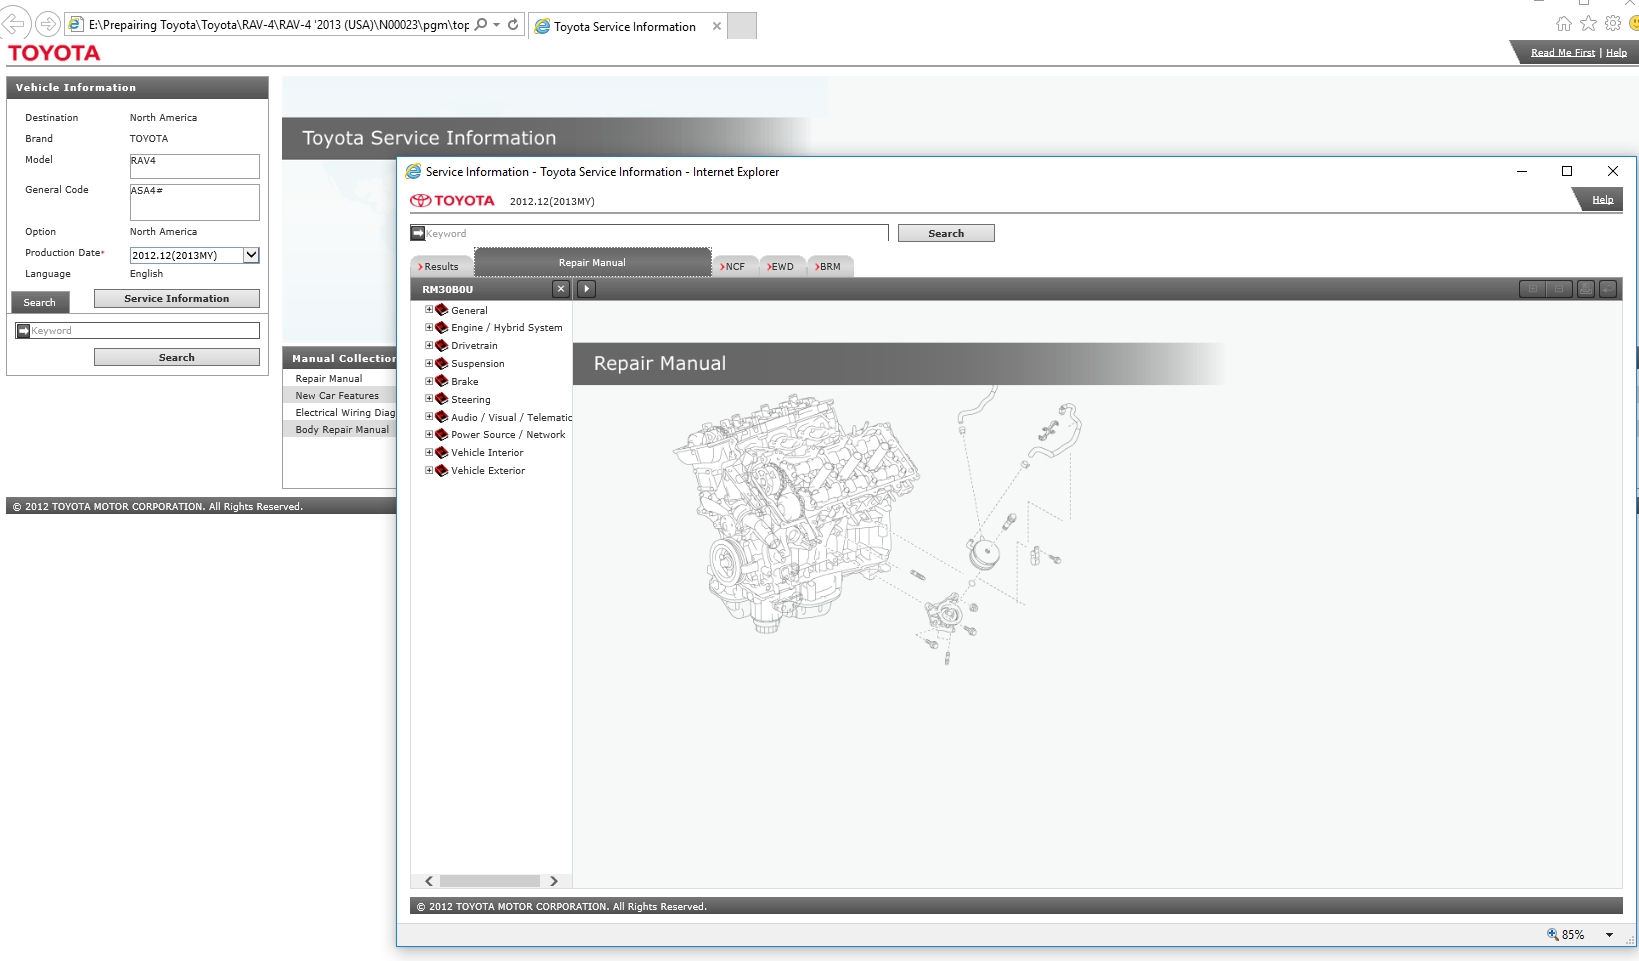Expand the Vehicle Exterior tree node
The height and width of the screenshot is (961, 1639).
coord(429,470)
